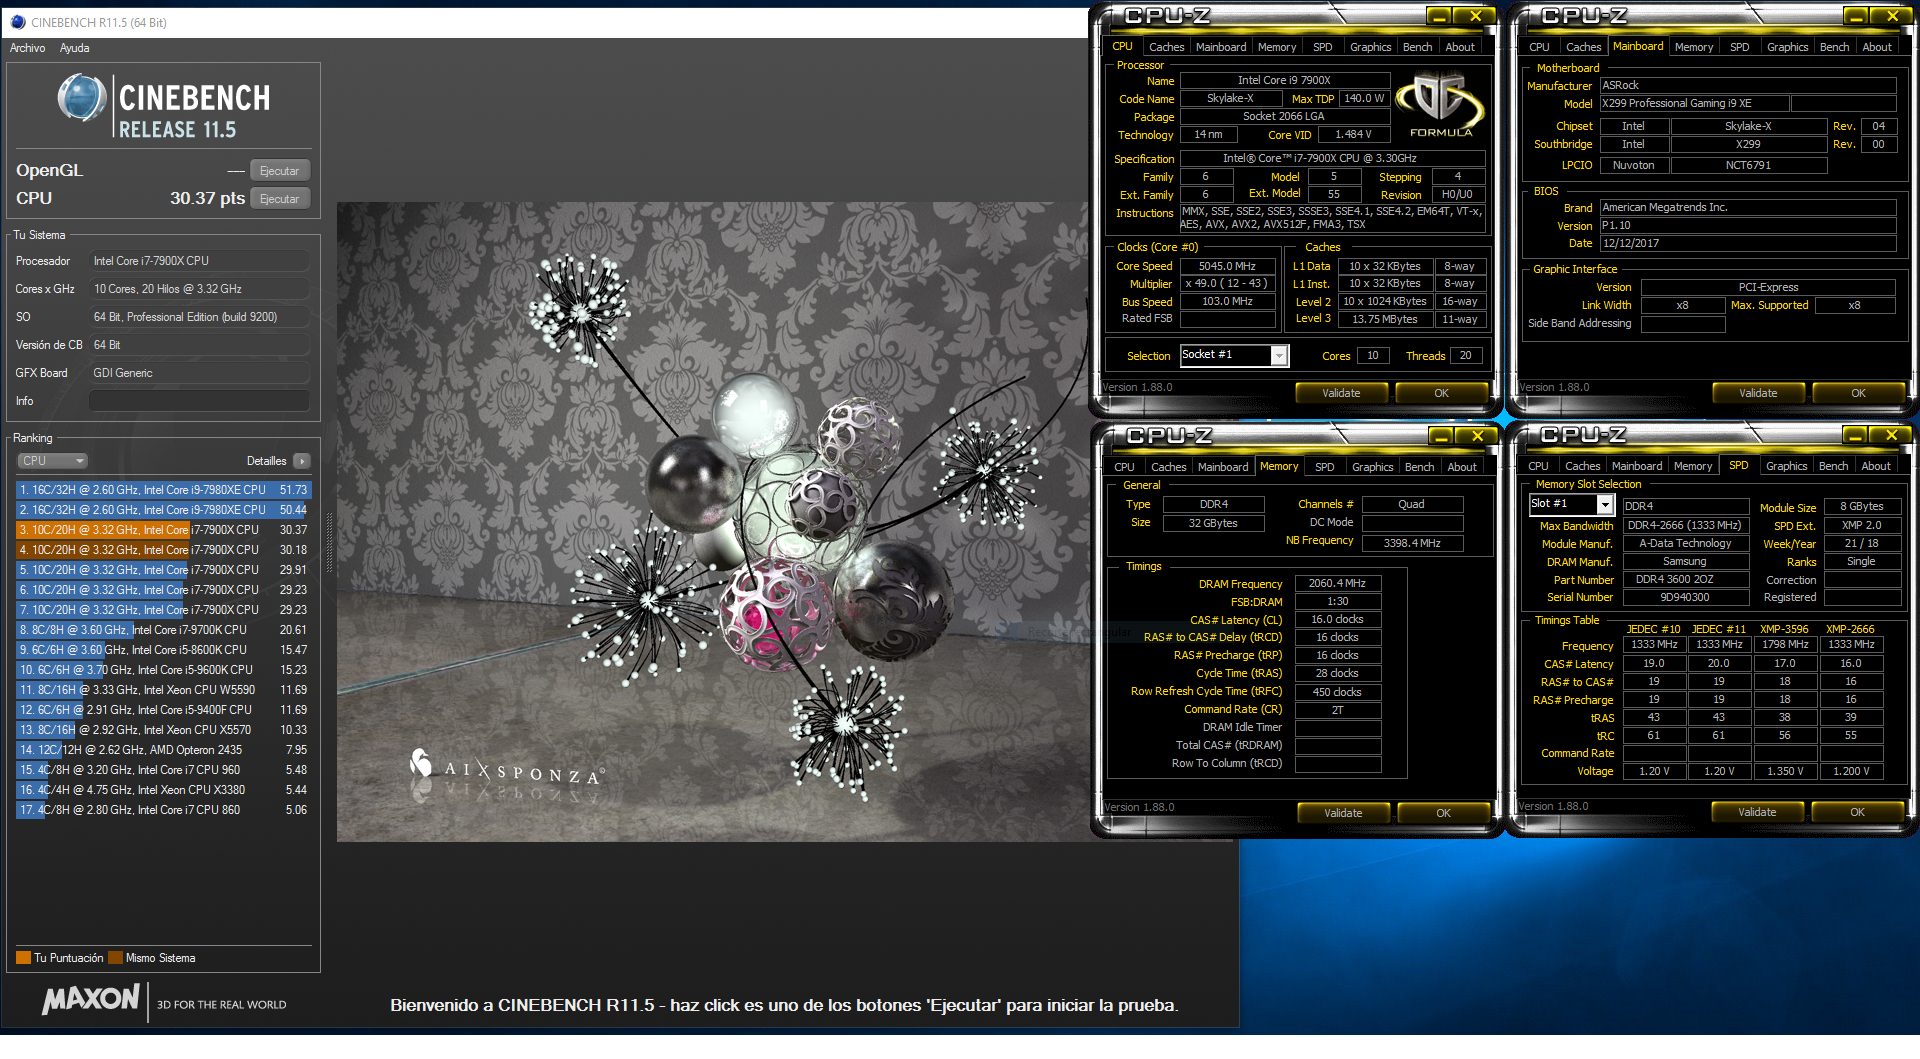Select ranking row 14 AMD Opteron 2435
The image size is (1920, 1059).
(163, 750)
